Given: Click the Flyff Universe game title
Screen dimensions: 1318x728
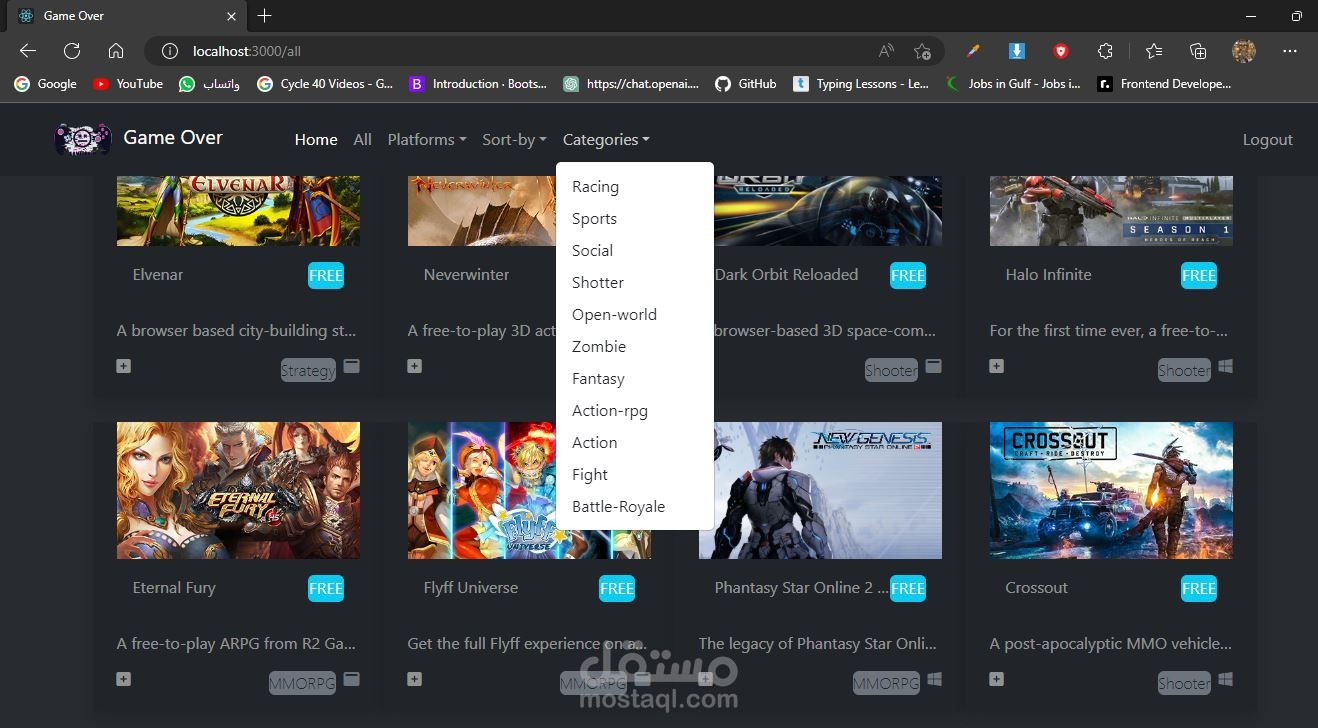Looking at the screenshot, I should (471, 588).
